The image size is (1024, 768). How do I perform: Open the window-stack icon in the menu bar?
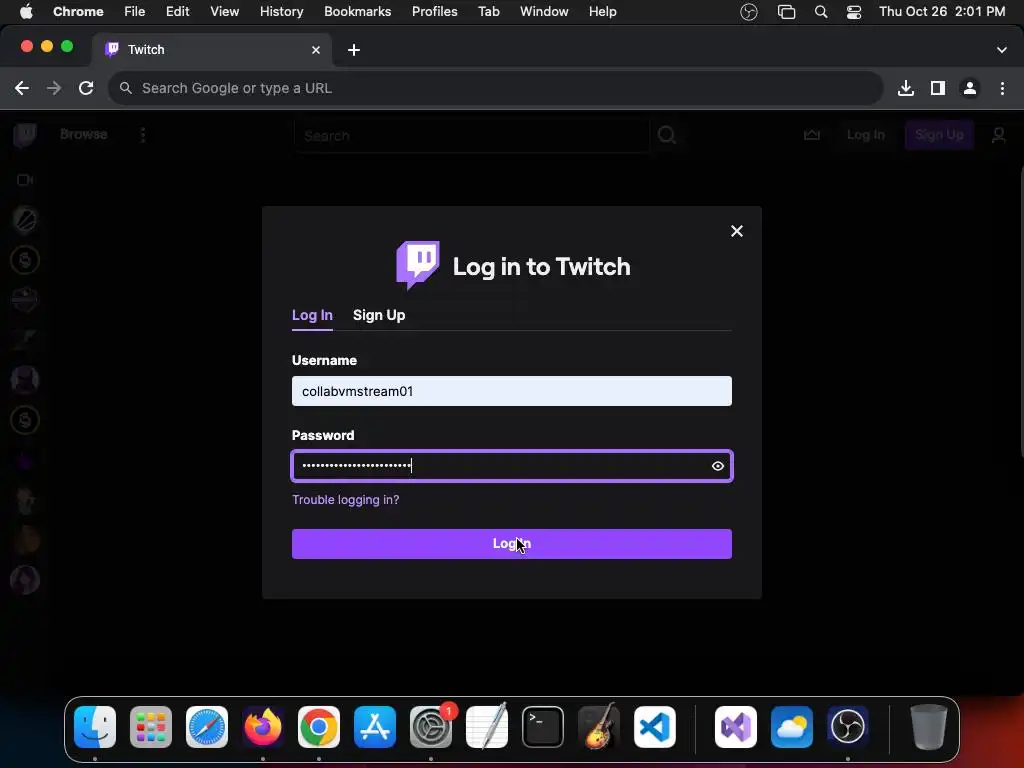pos(786,12)
